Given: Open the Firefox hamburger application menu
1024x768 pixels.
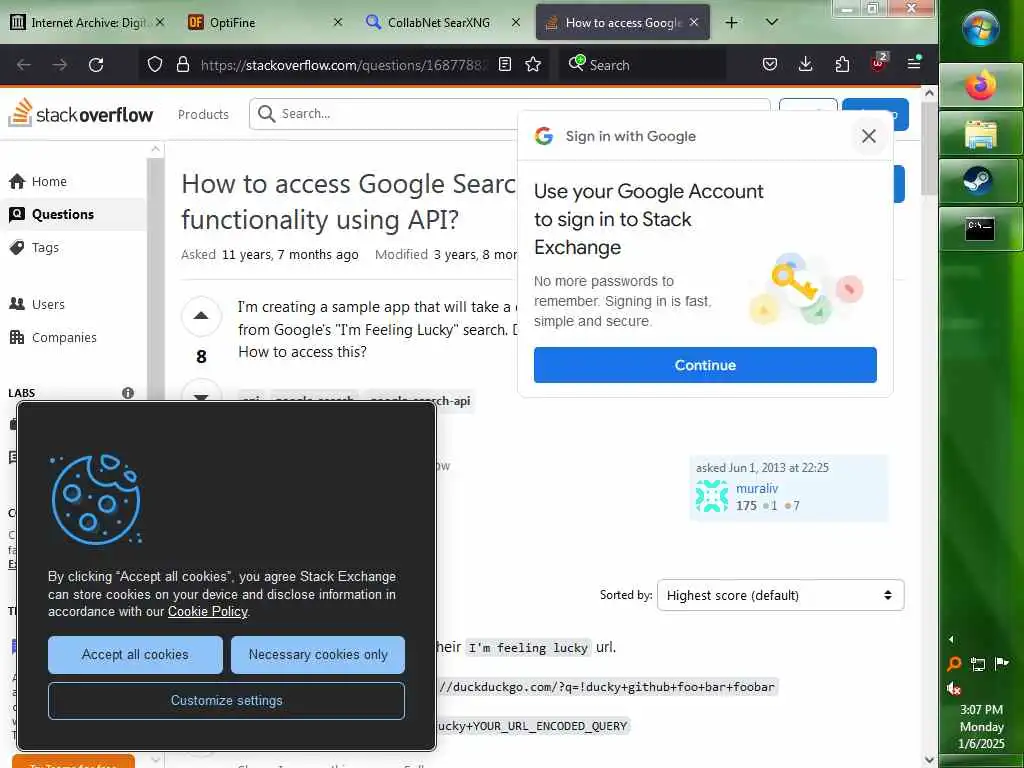Looking at the screenshot, I should point(914,63).
